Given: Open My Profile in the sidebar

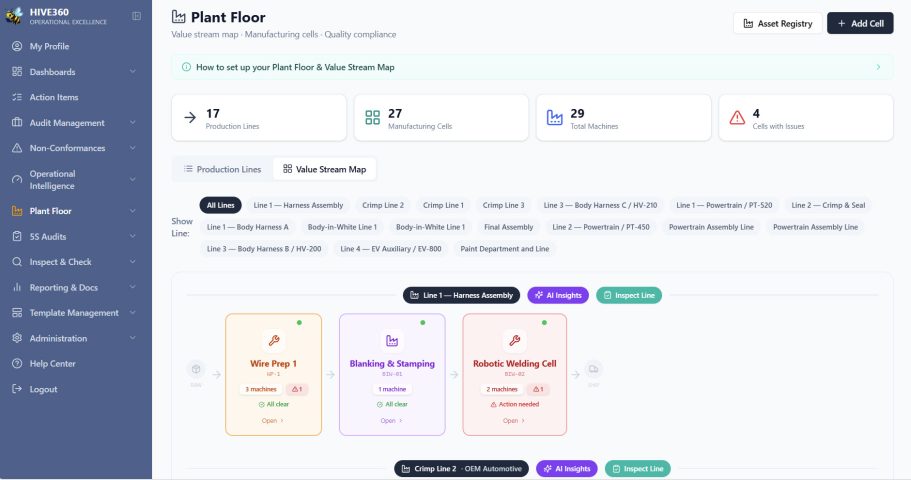Looking at the screenshot, I should tap(49, 46).
